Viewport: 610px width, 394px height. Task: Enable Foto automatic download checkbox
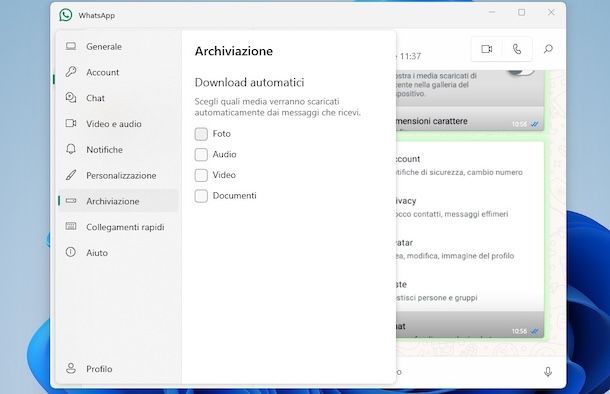pyautogui.click(x=201, y=134)
